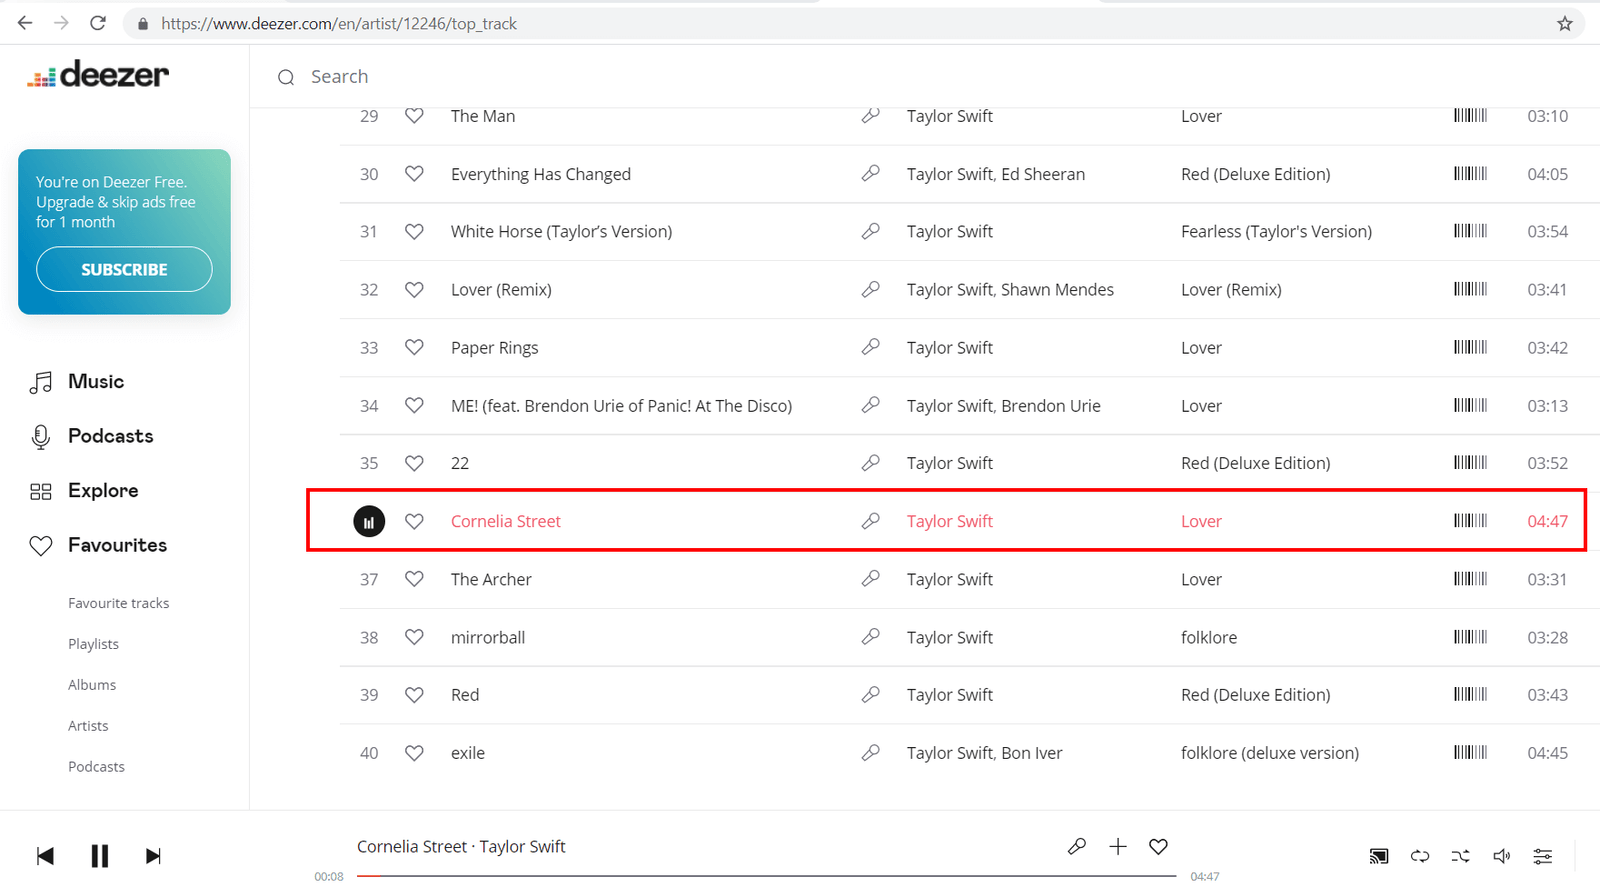The height and width of the screenshot is (889, 1600).
Task: Like Everything Has Changed with heart icon
Action: (x=414, y=174)
